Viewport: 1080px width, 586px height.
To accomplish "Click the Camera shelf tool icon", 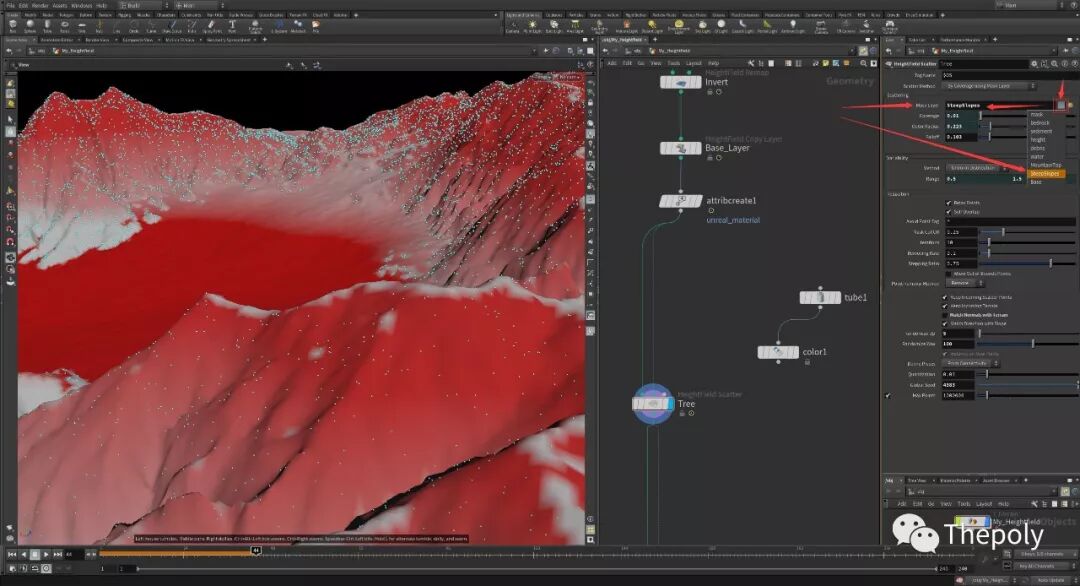I will 513,27.
